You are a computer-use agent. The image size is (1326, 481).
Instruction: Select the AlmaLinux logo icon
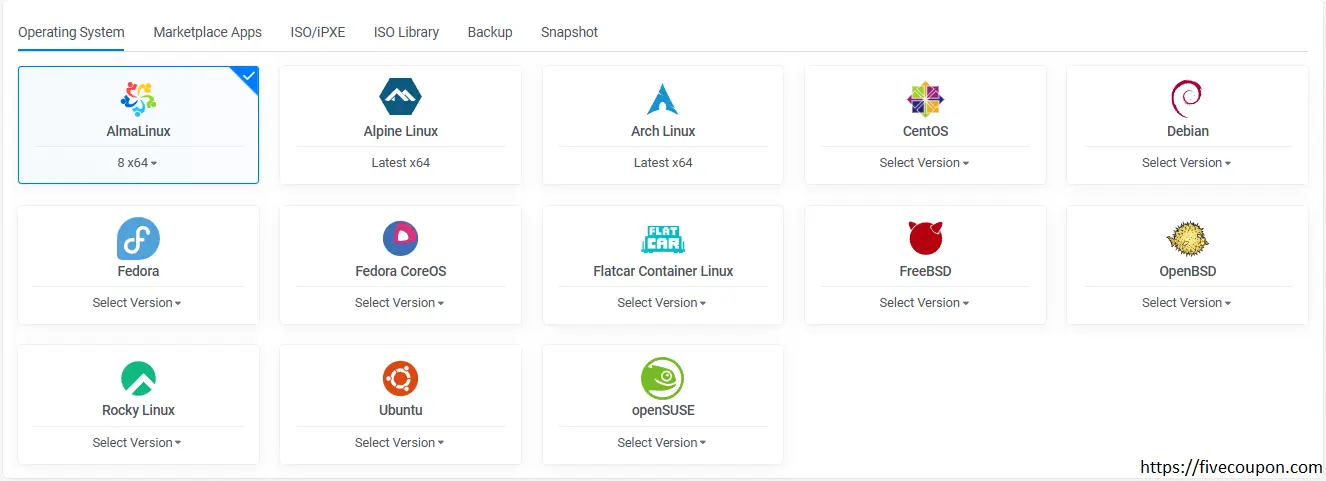pyautogui.click(x=138, y=99)
